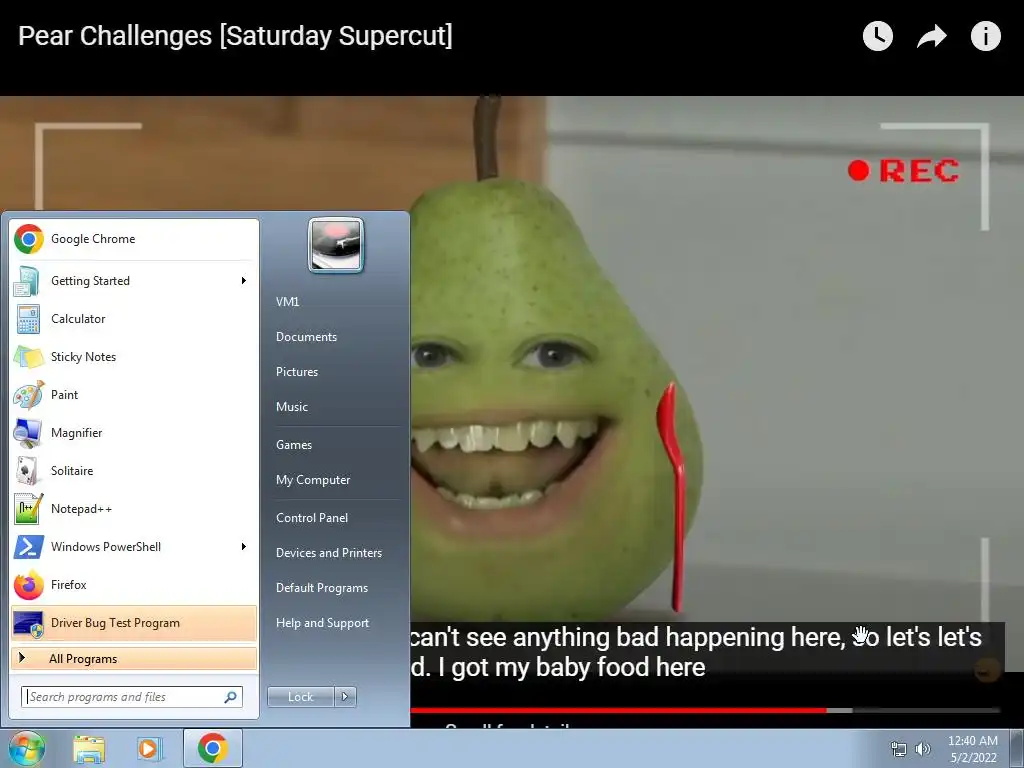Open Windows Media Player from taskbar
The width and height of the screenshot is (1024, 768).
click(149, 748)
